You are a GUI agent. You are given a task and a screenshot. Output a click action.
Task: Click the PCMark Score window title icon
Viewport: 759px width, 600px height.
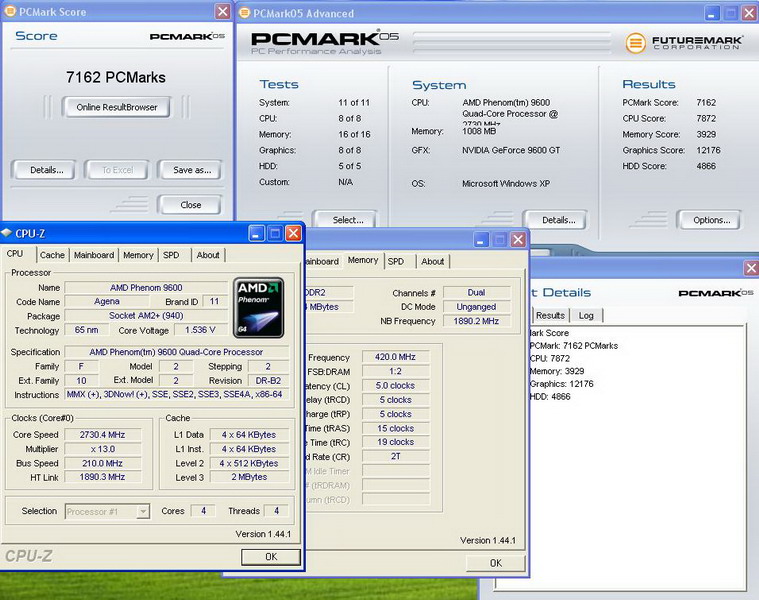(10, 11)
